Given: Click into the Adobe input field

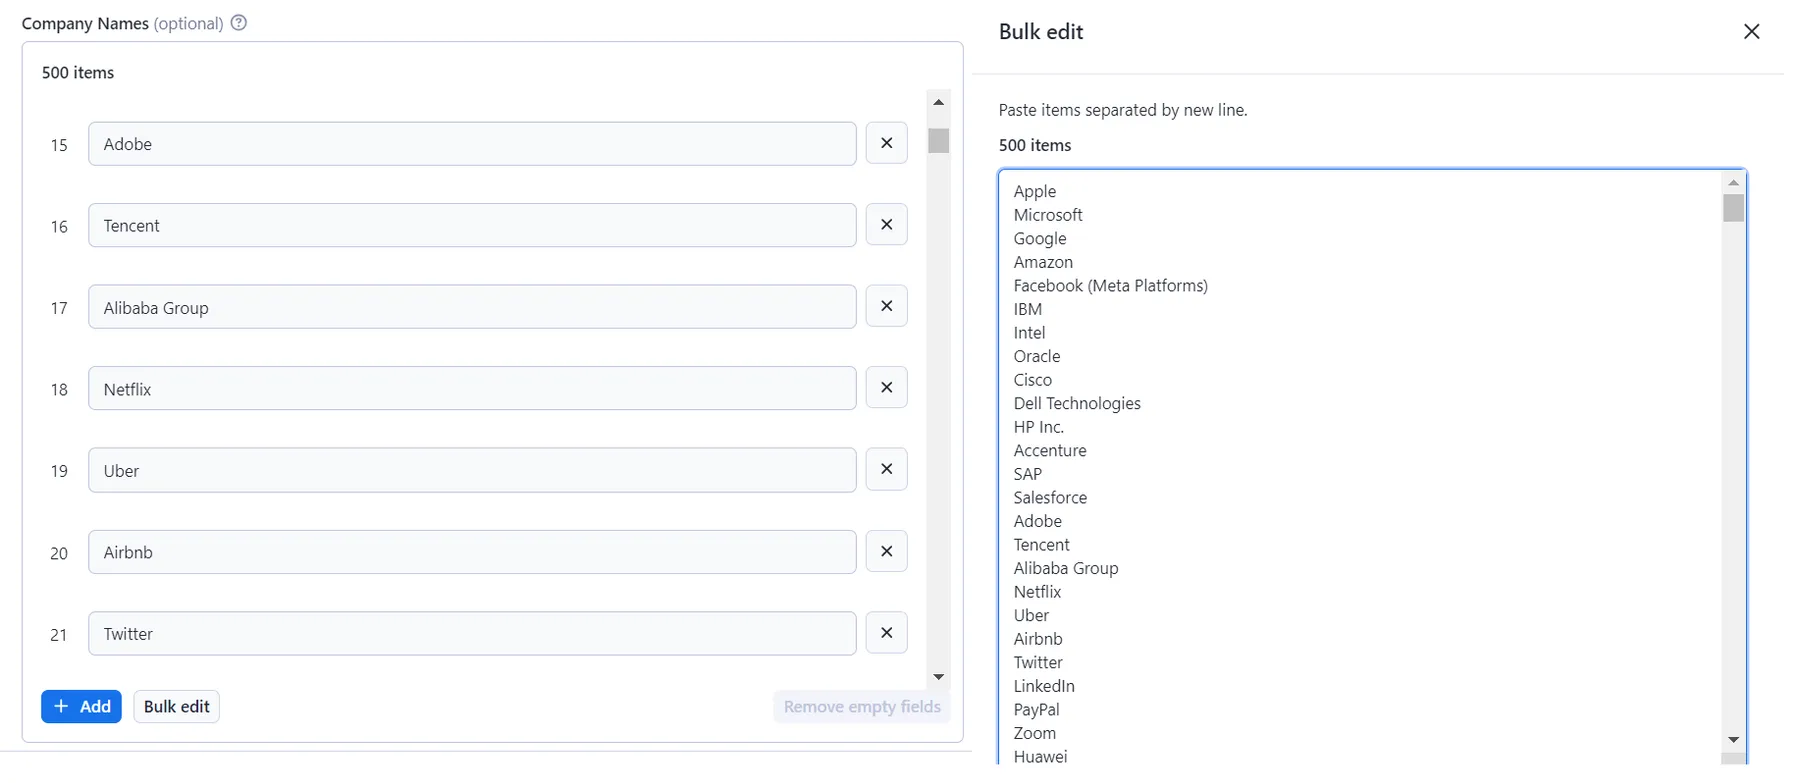Looking at the screenshot, I should click(472, 144).
